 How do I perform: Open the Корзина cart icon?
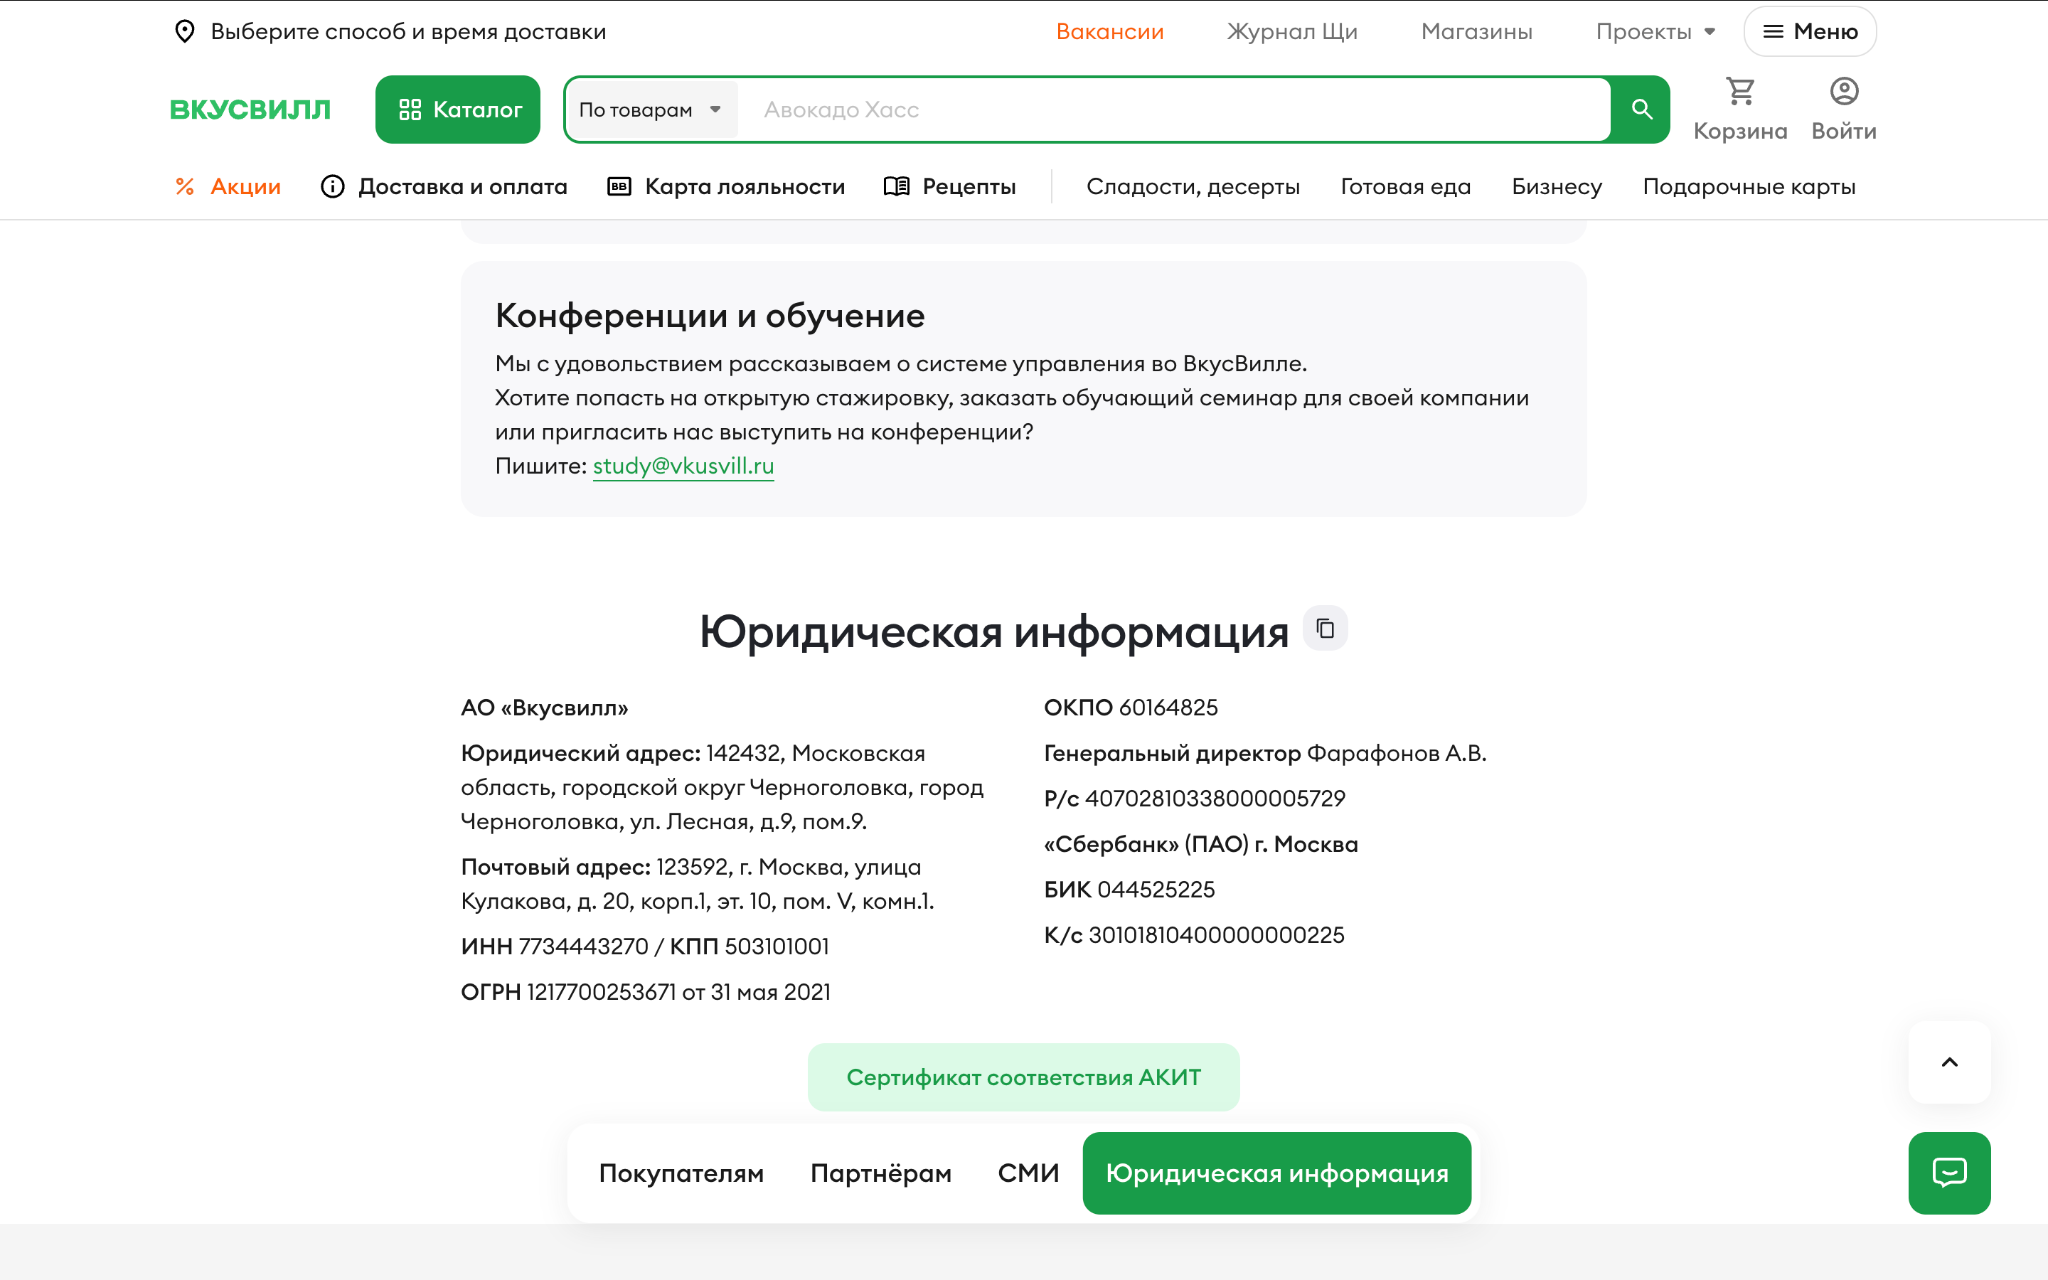pos(1740,109)
